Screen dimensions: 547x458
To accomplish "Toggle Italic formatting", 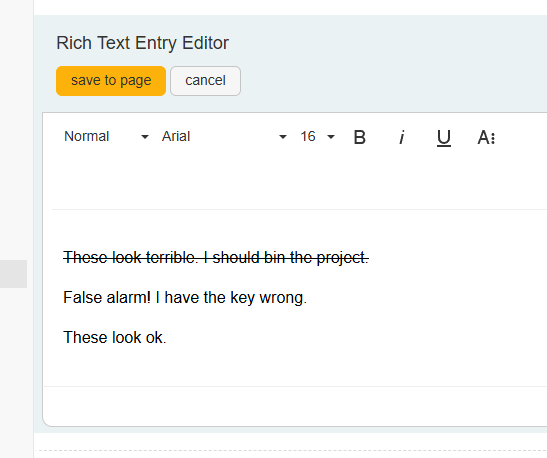I will click(402, 137).
